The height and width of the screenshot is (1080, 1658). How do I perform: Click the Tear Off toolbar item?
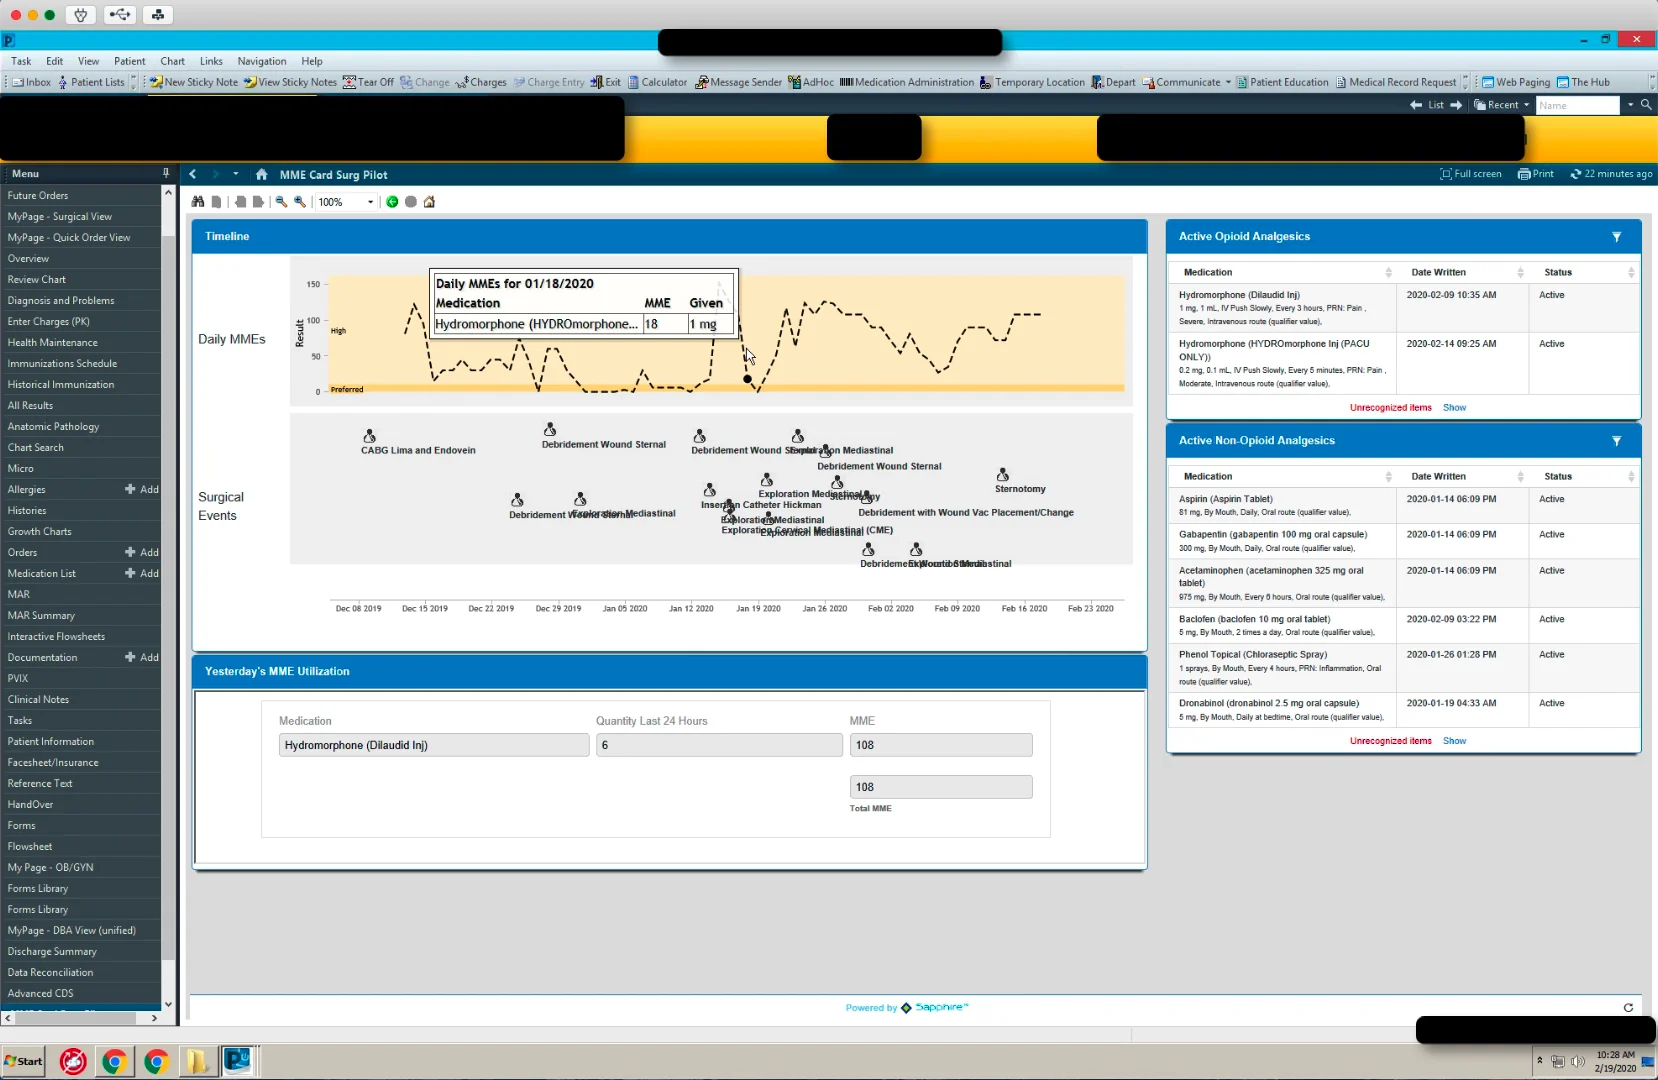(x=368, y=82)
